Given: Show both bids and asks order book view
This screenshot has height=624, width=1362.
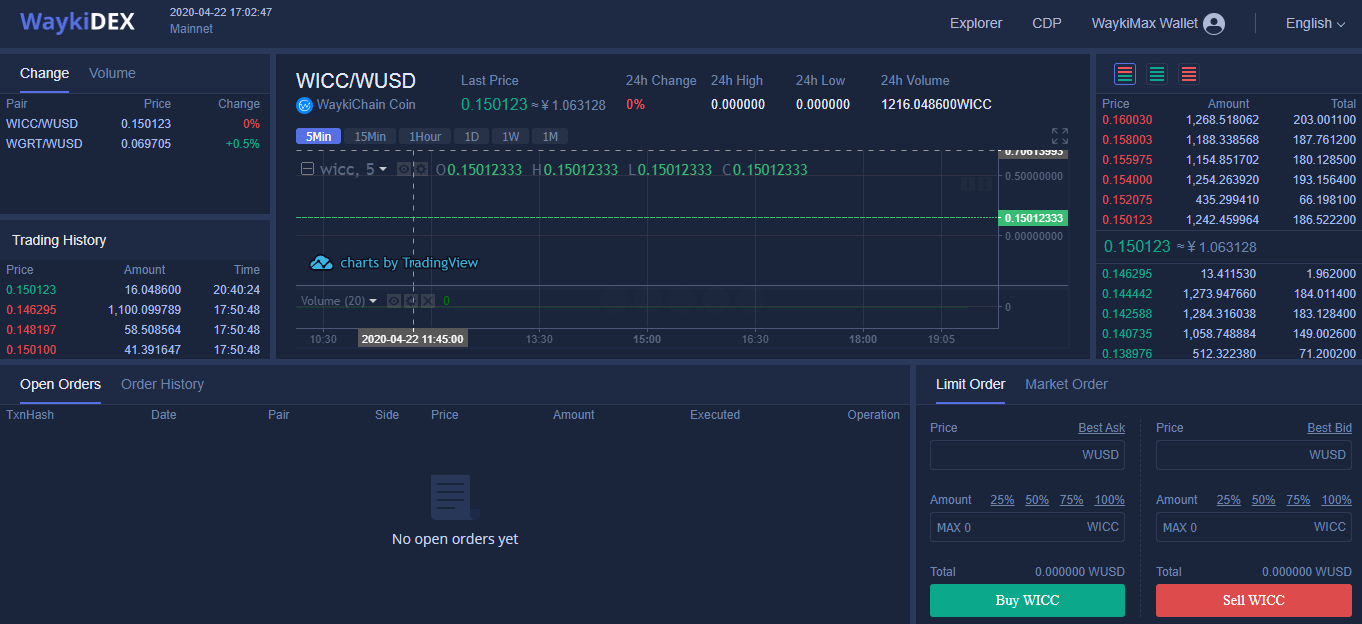Looking at the screenshot, I should tap(1125, 74).
